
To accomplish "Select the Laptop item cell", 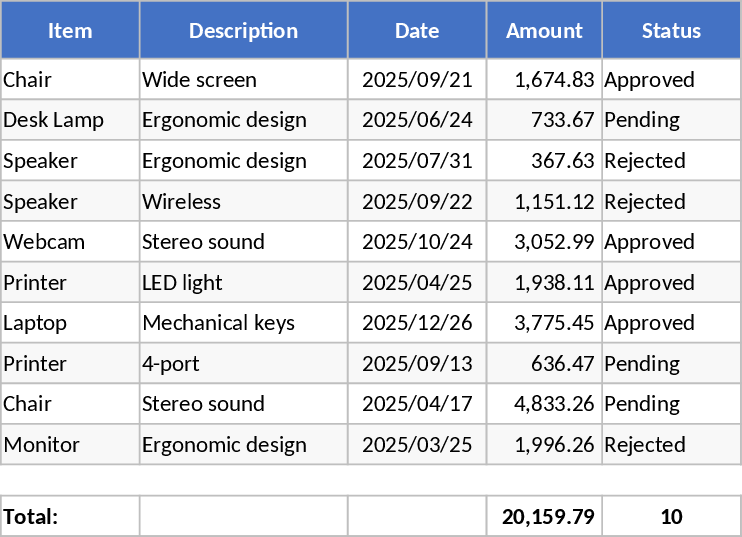I will coord(70,323).
